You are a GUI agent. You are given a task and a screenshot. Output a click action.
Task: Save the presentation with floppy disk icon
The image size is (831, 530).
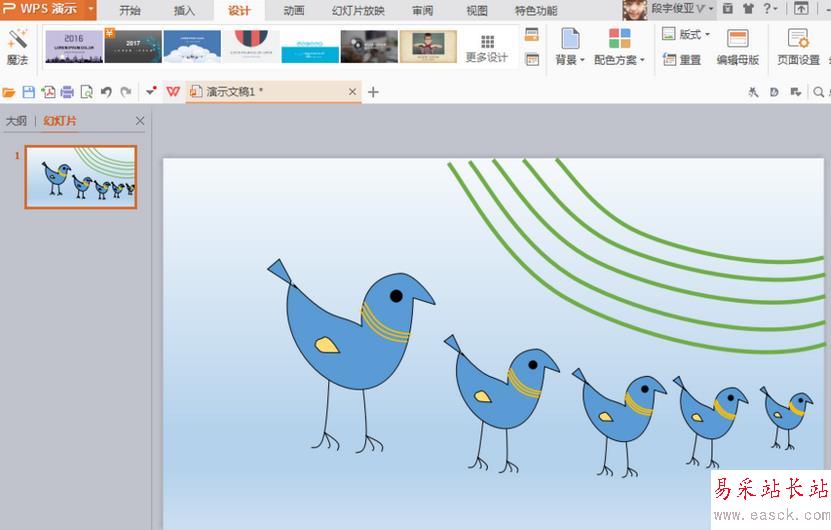tap(29, 92)
